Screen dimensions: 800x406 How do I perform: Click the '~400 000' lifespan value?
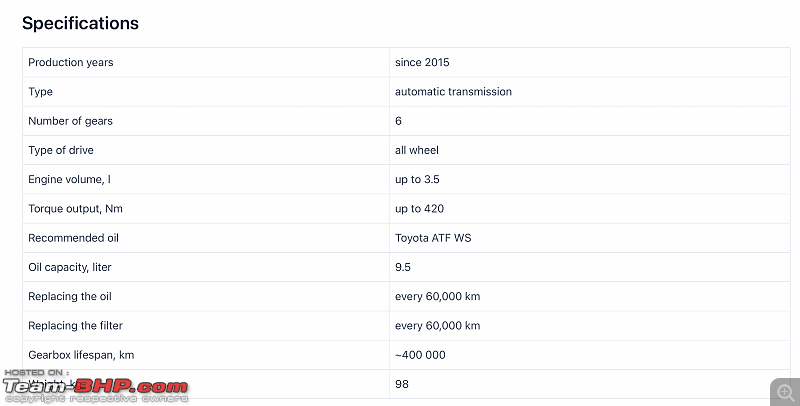[420, 355]
